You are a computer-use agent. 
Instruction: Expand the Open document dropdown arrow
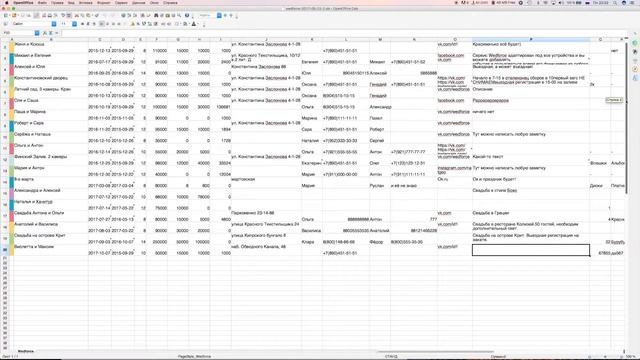18,16
